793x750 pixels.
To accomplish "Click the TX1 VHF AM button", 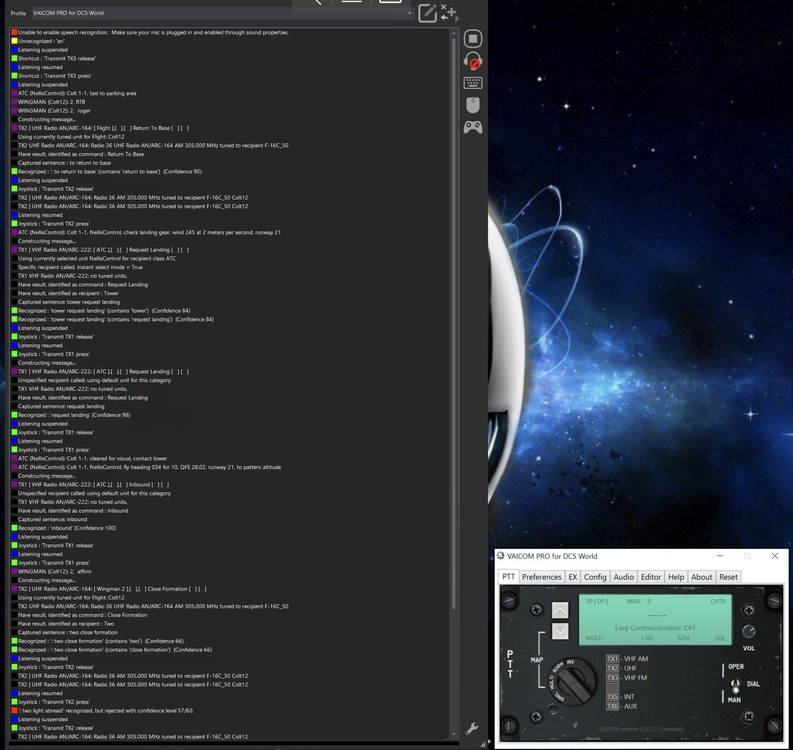I will (613, 659).
